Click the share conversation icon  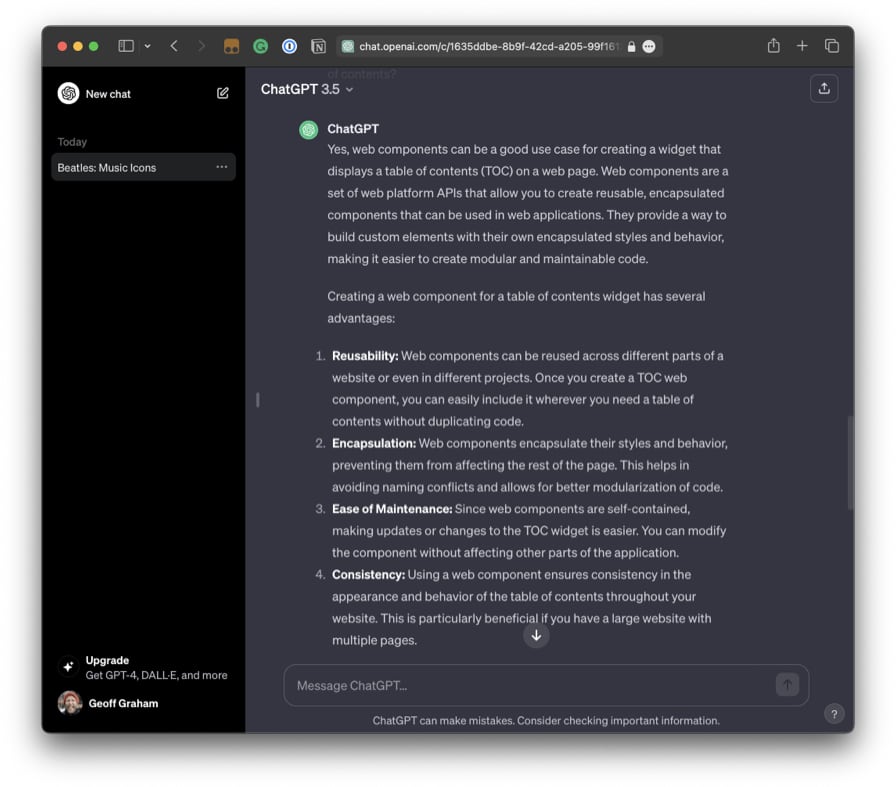(x=824, y=89)
